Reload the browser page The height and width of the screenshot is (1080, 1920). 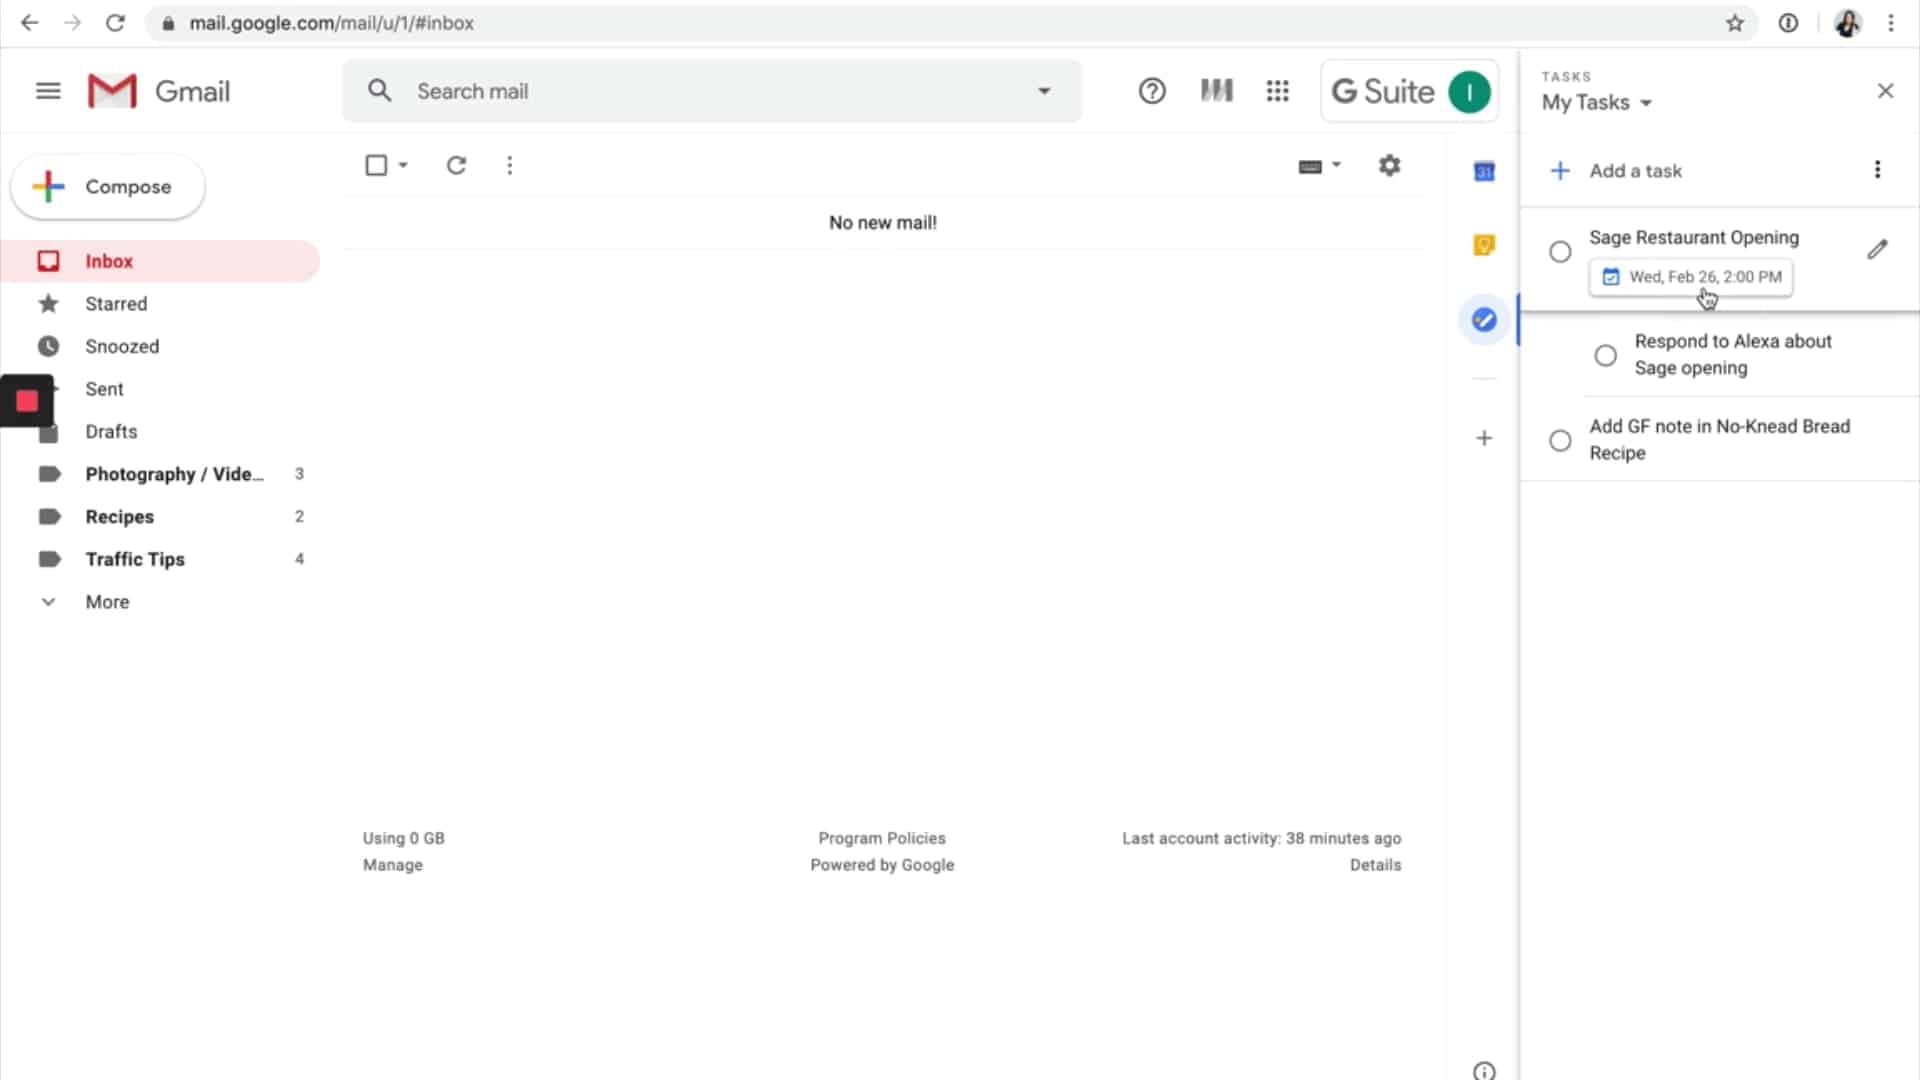[115, 23]
